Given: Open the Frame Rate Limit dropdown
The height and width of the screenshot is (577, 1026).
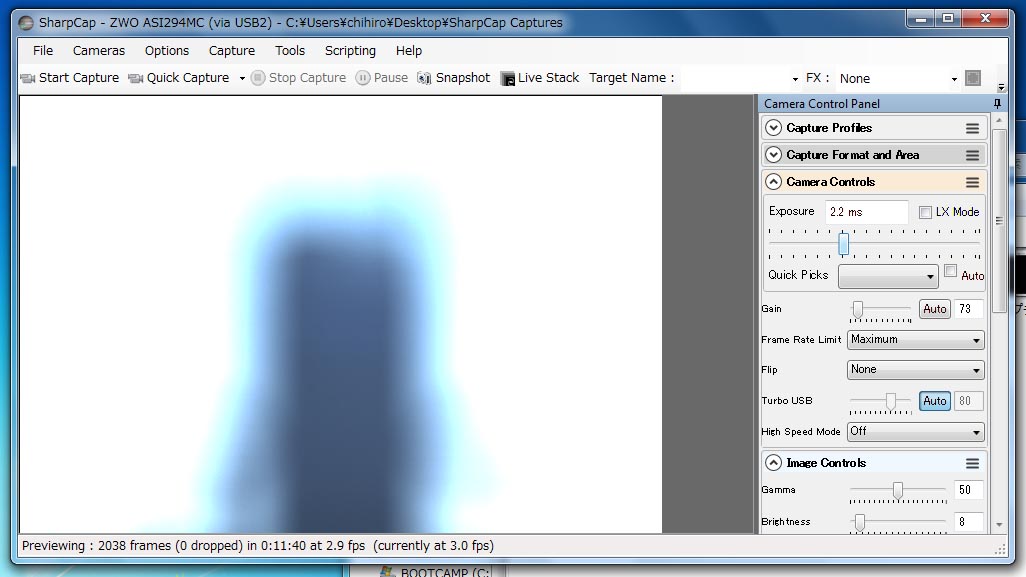Looking at the screenshot, I should click(x=915, y=340).
